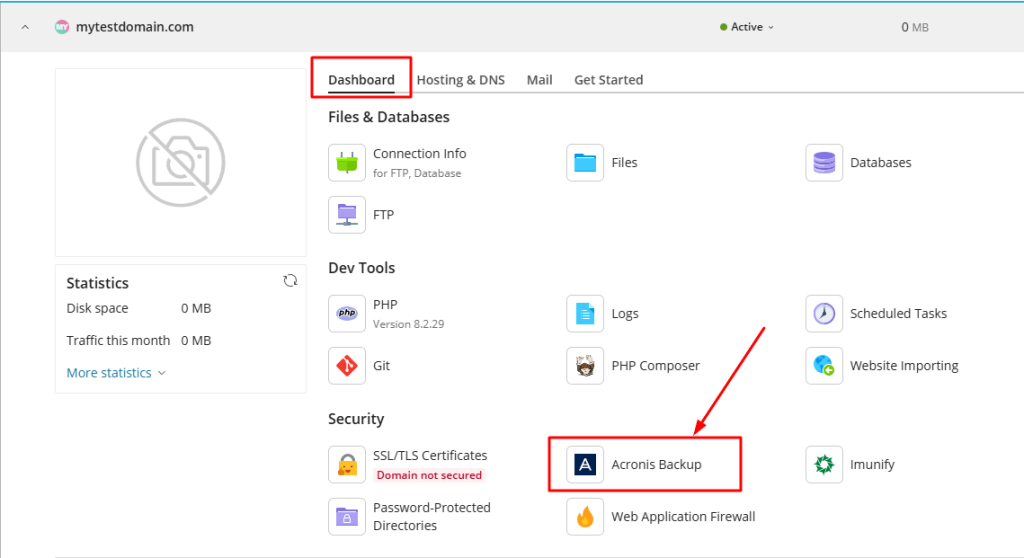Click the PHP settings icon
The height and width of the screenshot is (558, 1024).
point(347,313)
